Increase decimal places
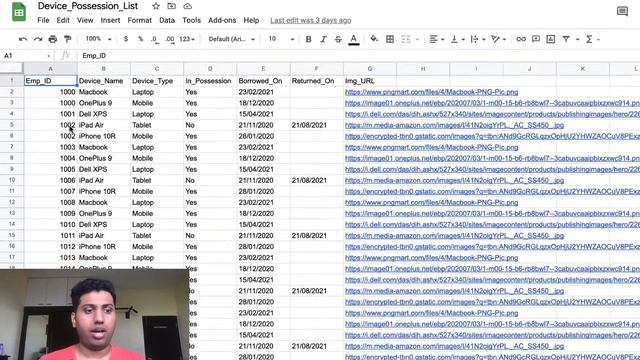640x360 pixels. pyautogui.click(x=169, y=39)
